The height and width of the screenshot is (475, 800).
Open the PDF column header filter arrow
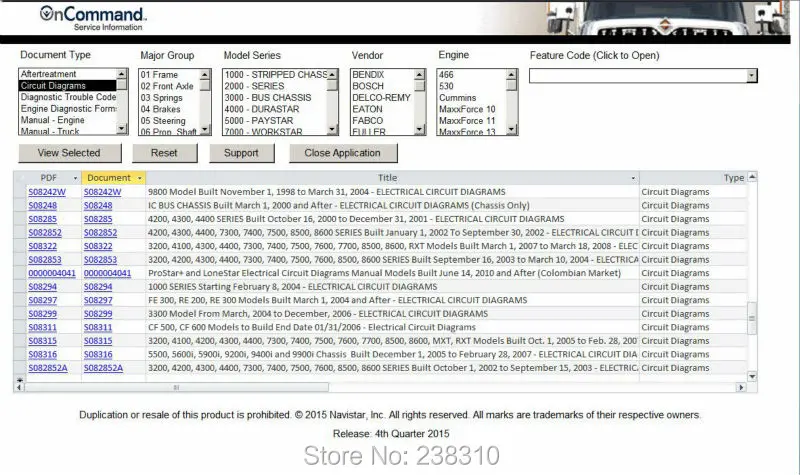click(x=76, y=178)
